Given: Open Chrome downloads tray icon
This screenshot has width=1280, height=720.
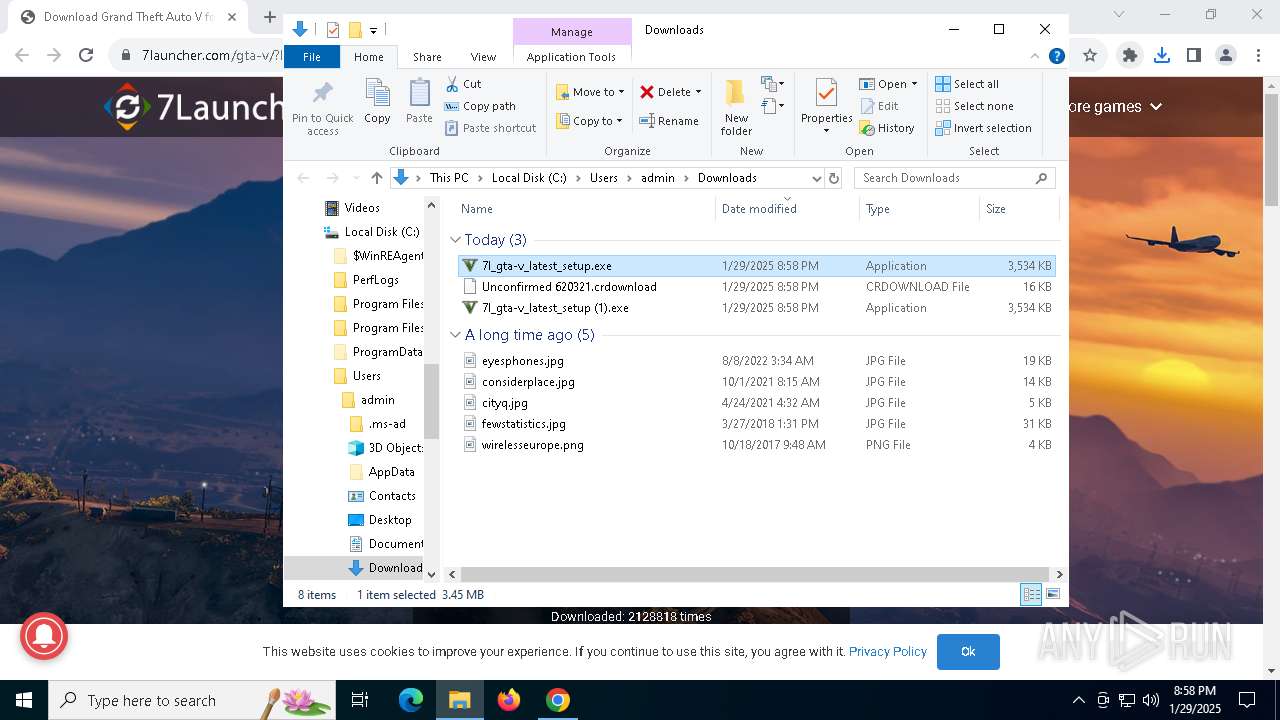Looking at the screenshot, I should [1162, 56].
